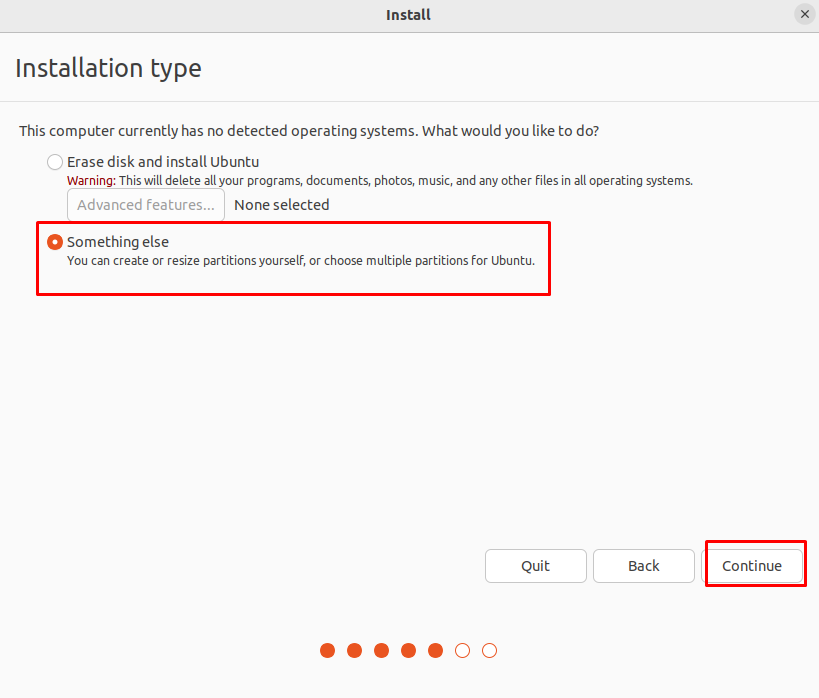Click the last empty progress dot

pos(490,651)
